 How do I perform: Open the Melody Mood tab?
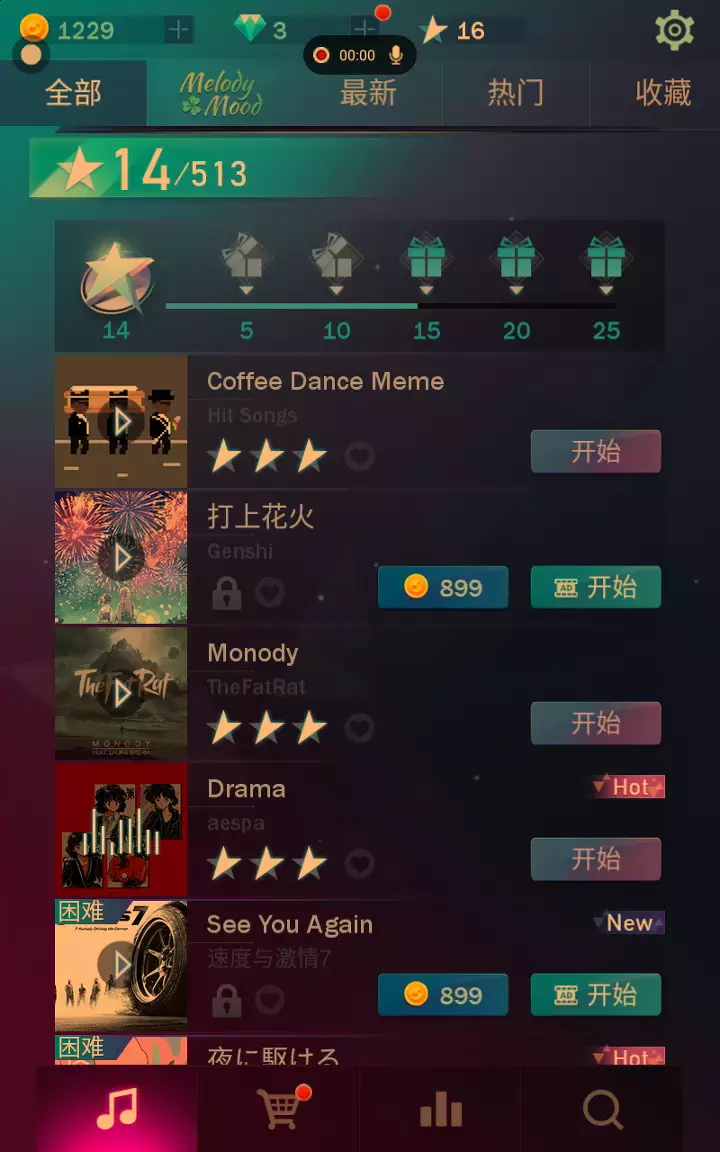(221, 93)
